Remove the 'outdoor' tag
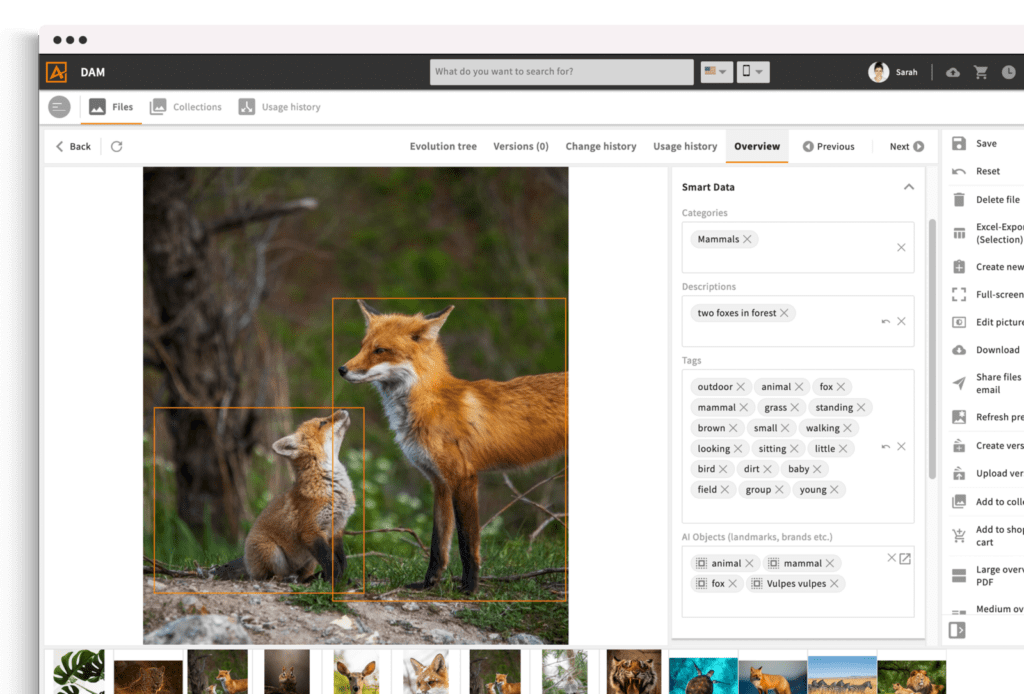The width and height of the screenshot is (1024, 694). click(741, 387)
